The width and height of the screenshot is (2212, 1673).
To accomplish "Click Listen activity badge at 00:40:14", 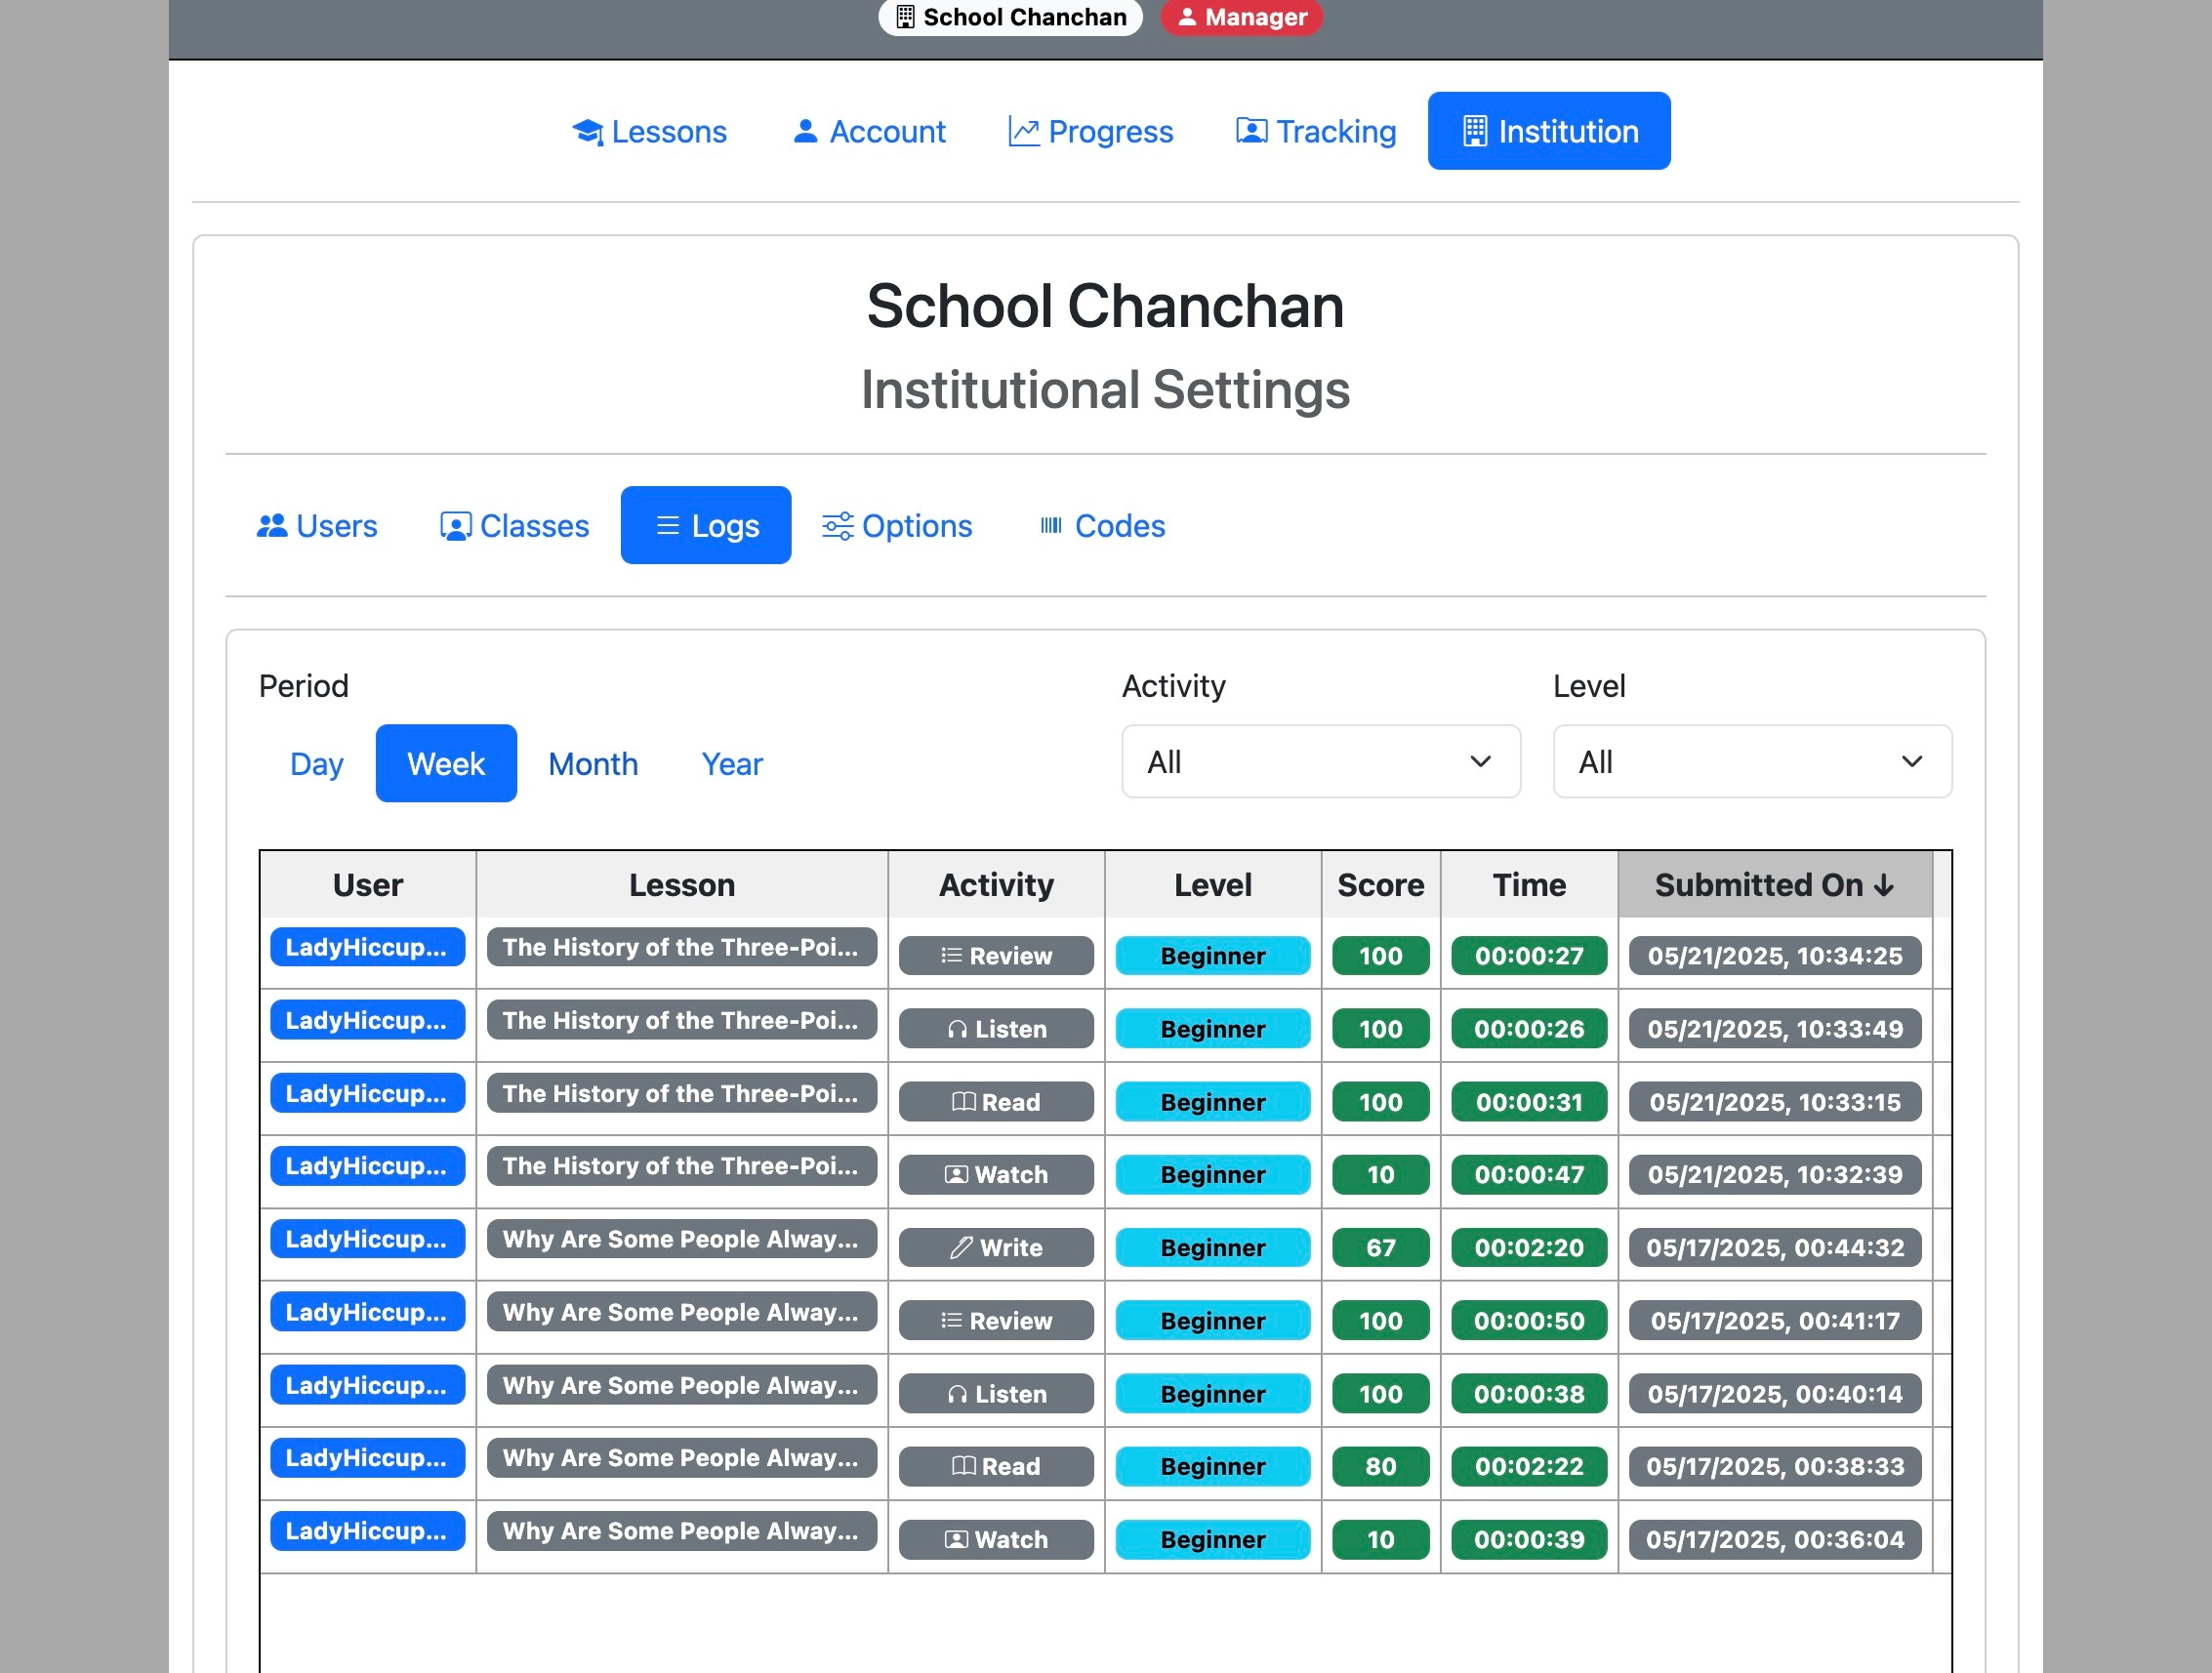I will [996, 1394].
